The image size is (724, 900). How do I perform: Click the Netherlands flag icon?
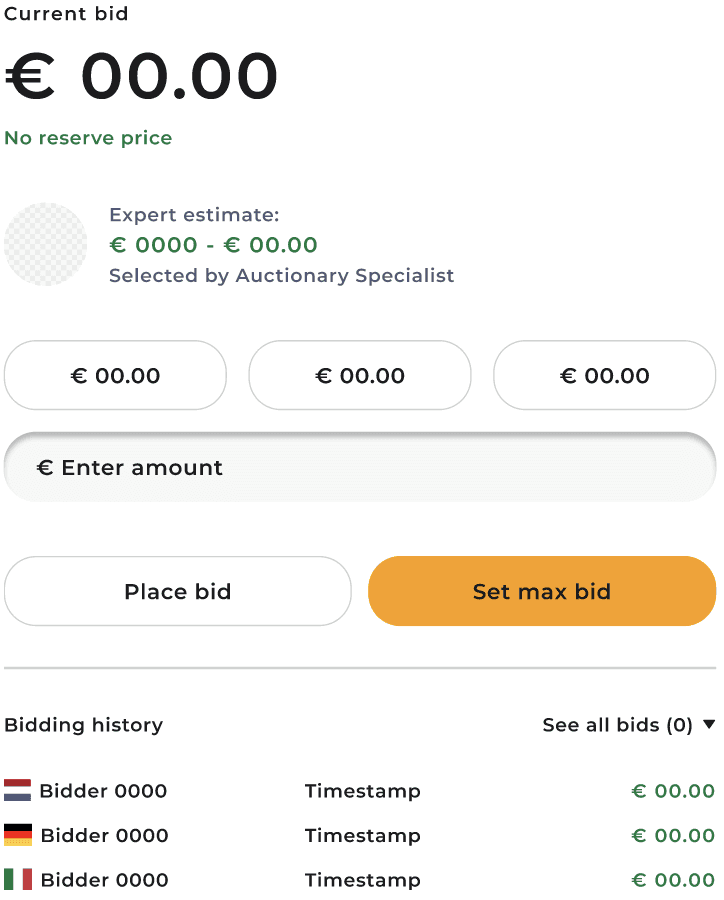pos(18,791)
